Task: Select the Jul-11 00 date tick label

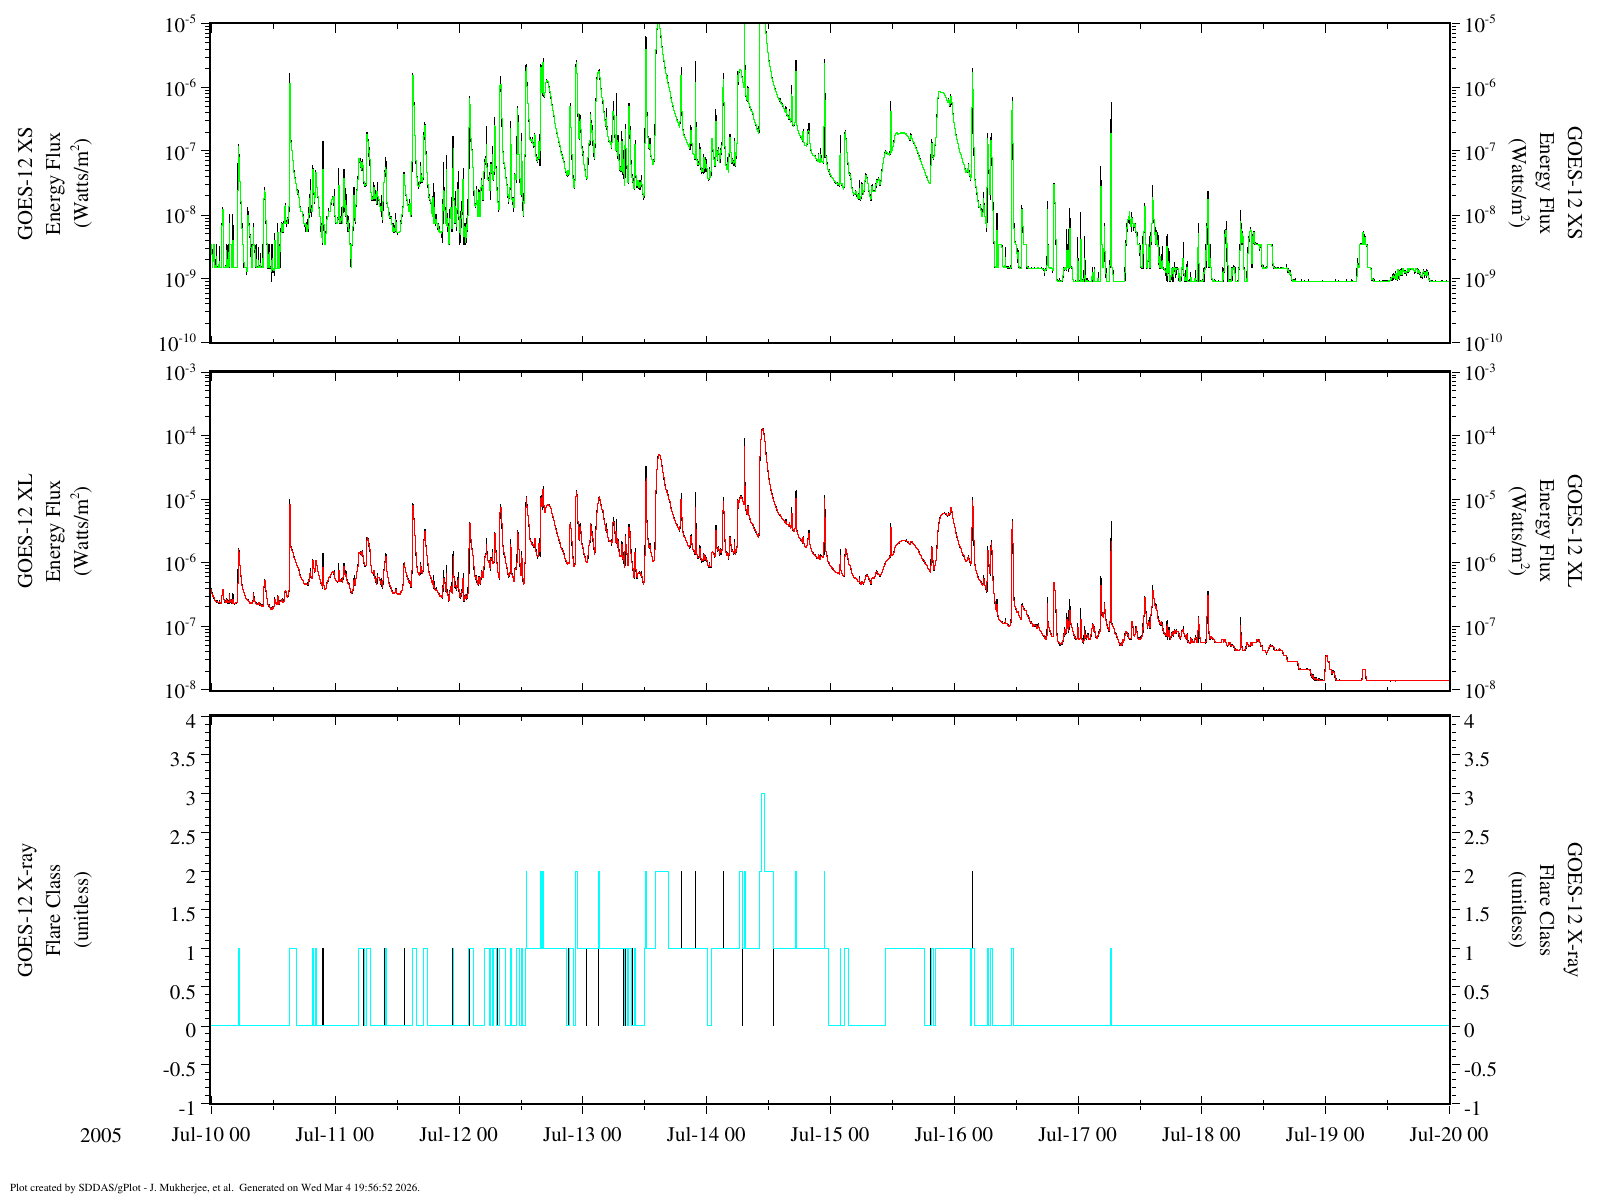Action: coord(335,1135)
